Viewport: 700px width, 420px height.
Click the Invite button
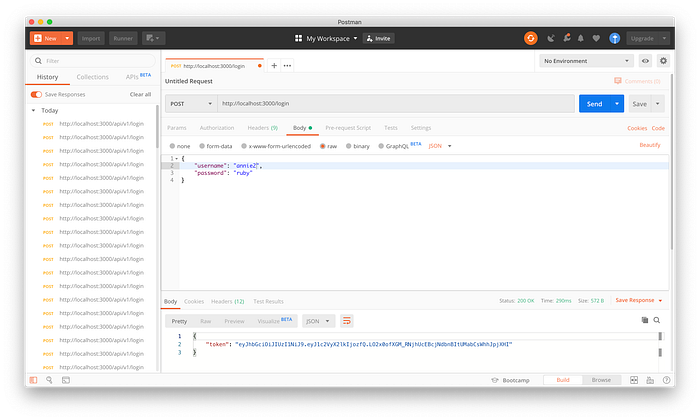379,38
